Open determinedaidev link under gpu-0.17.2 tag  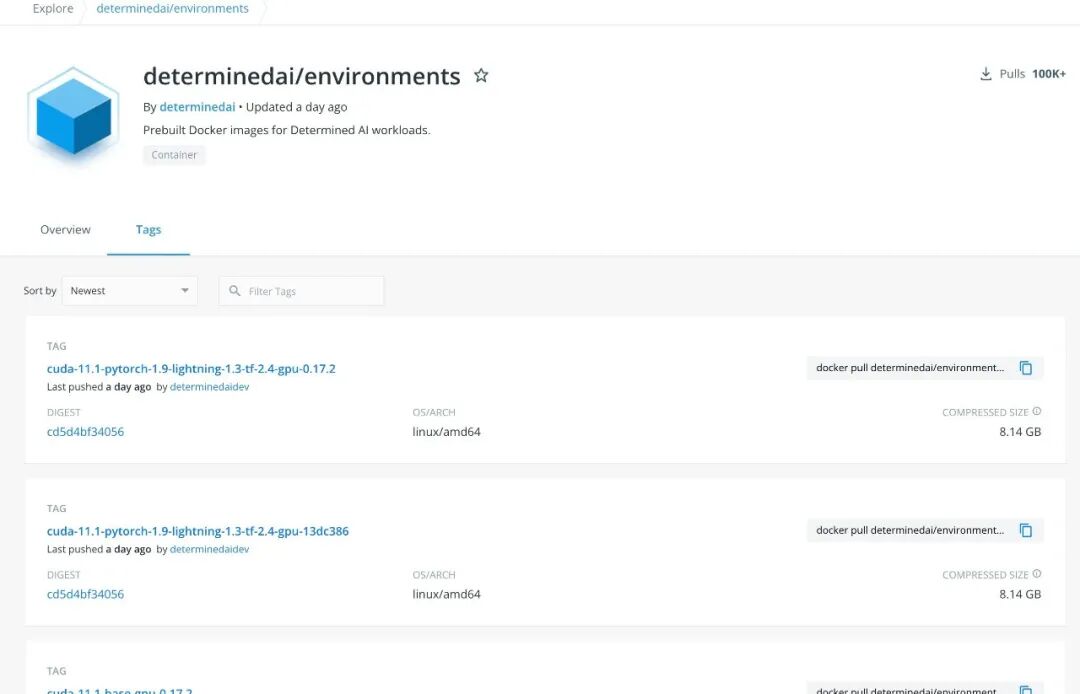pyautogui.click(x=209, y=387)
